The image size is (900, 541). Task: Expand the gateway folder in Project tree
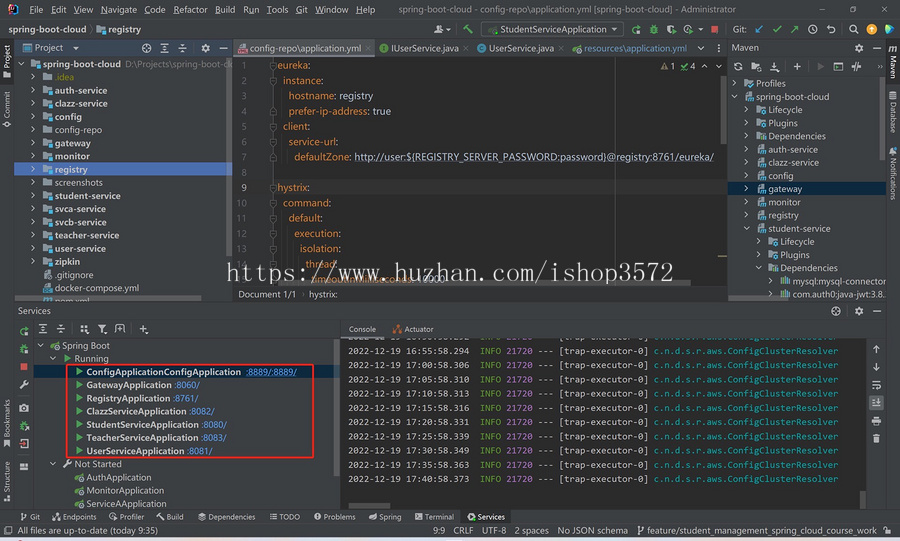click(33, 143)
